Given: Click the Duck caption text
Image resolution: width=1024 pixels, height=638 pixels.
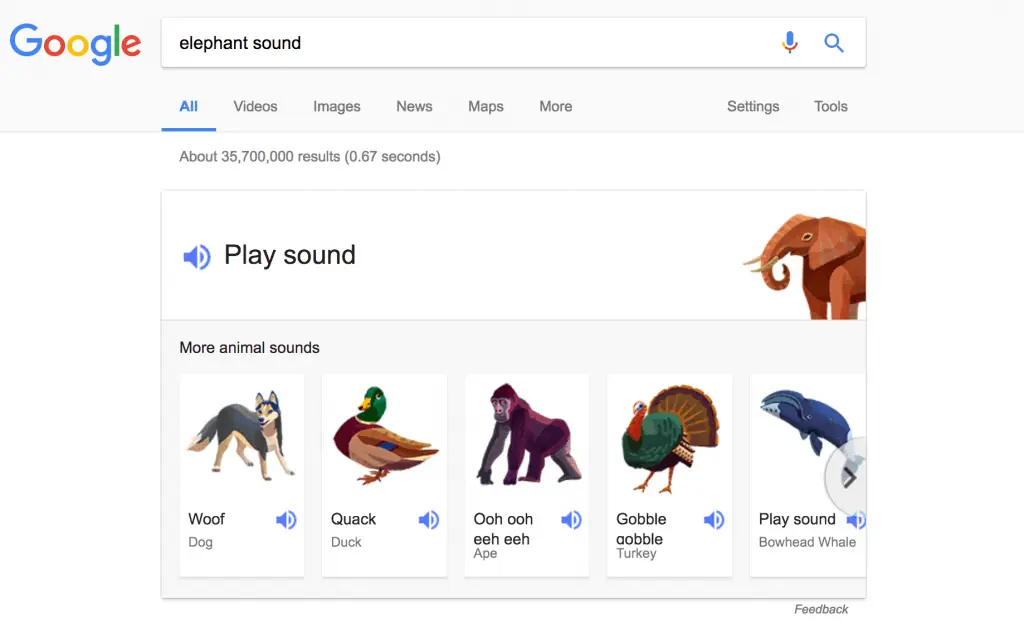Looking at the screenshot, I should (x=346, y=542).
